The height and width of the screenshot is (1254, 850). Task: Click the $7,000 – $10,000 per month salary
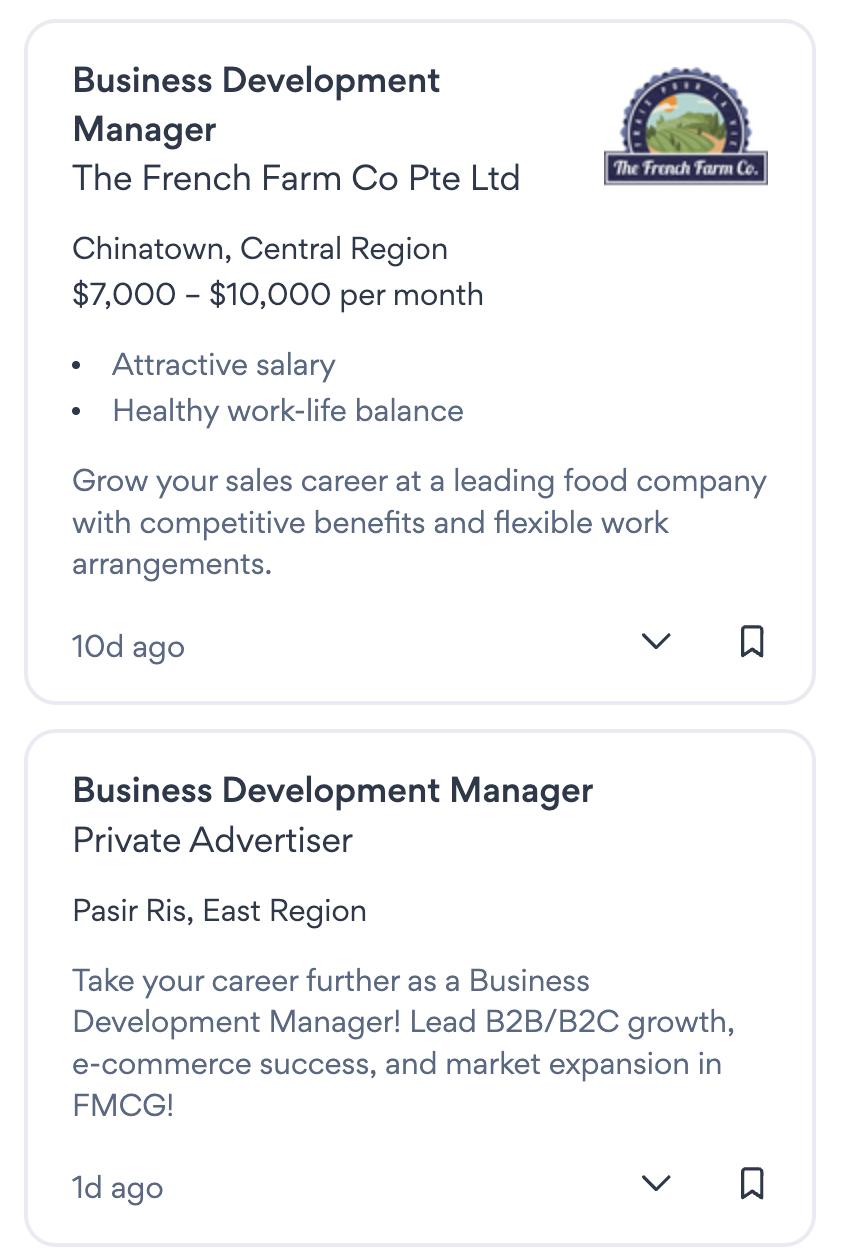point(278,295)
